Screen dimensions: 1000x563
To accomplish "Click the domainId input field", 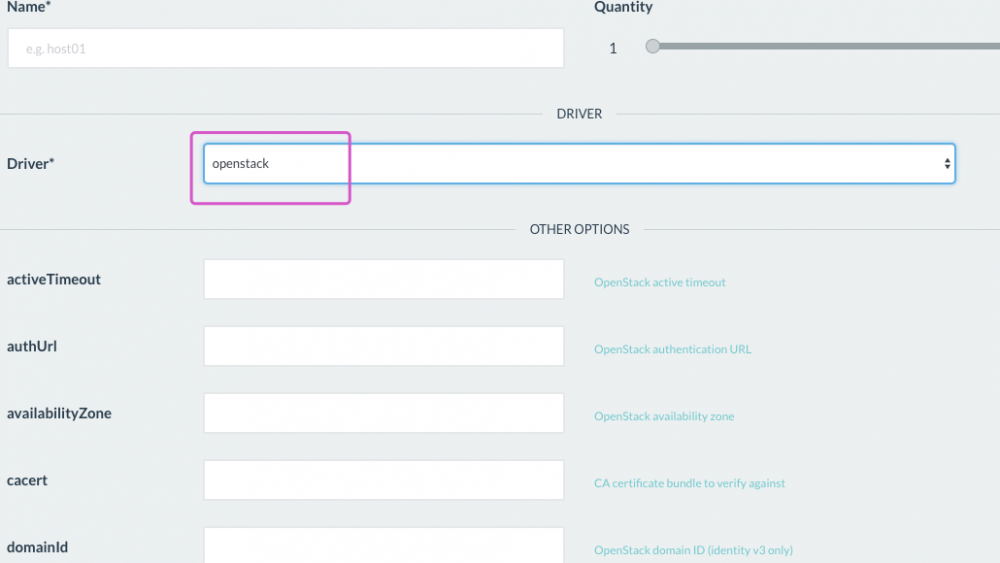I will click(384, 545).
